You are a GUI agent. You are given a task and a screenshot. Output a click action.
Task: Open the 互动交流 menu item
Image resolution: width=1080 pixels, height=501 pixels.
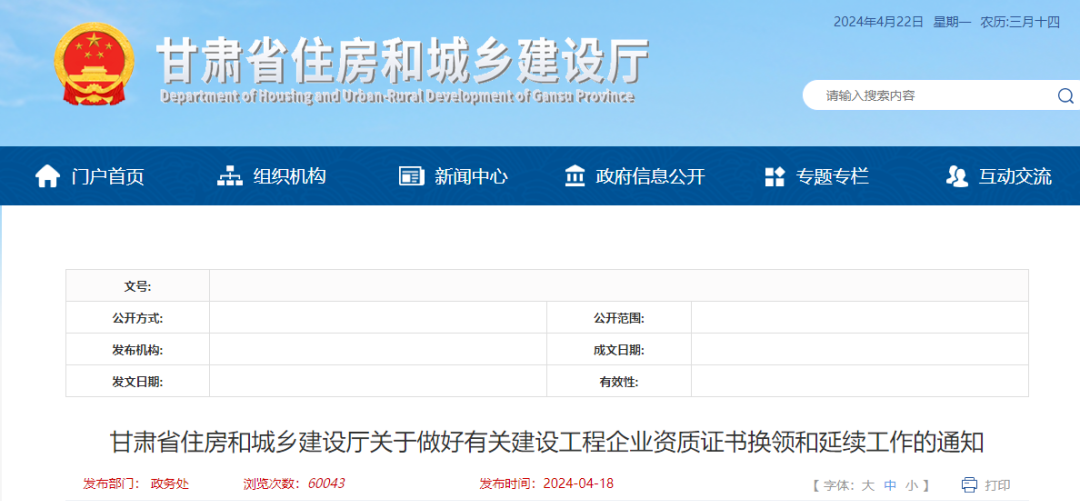coord(1015,176)
